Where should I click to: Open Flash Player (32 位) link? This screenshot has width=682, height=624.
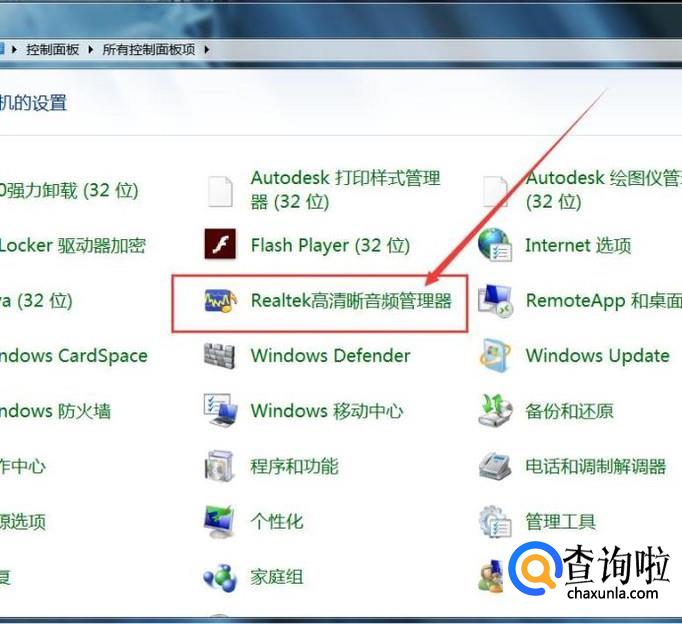(x=331, y=246)
